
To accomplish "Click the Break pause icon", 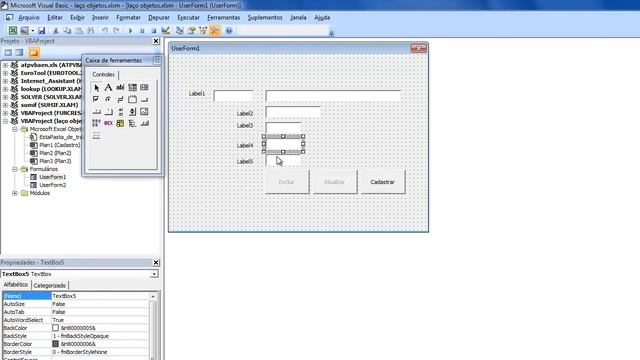I will point(142,31).
